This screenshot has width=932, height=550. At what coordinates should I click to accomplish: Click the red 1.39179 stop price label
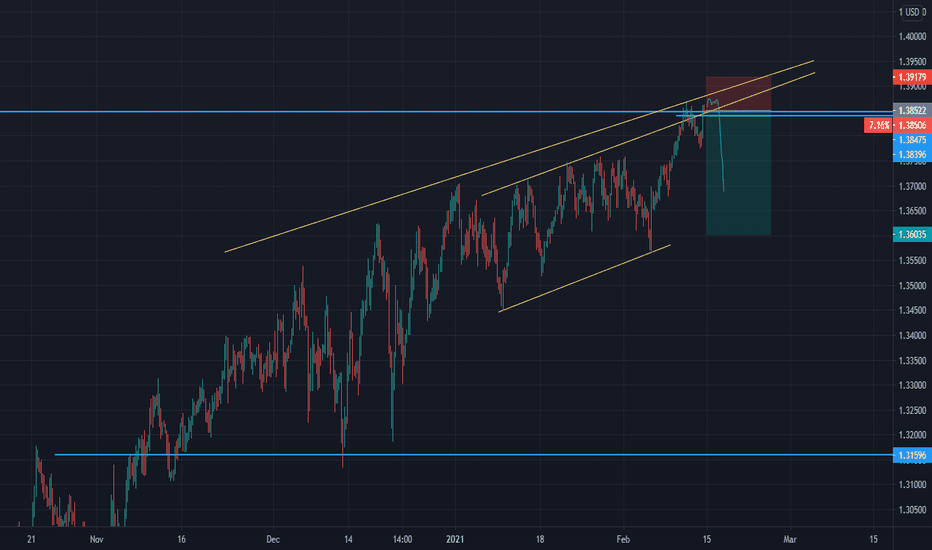point(912,77)
